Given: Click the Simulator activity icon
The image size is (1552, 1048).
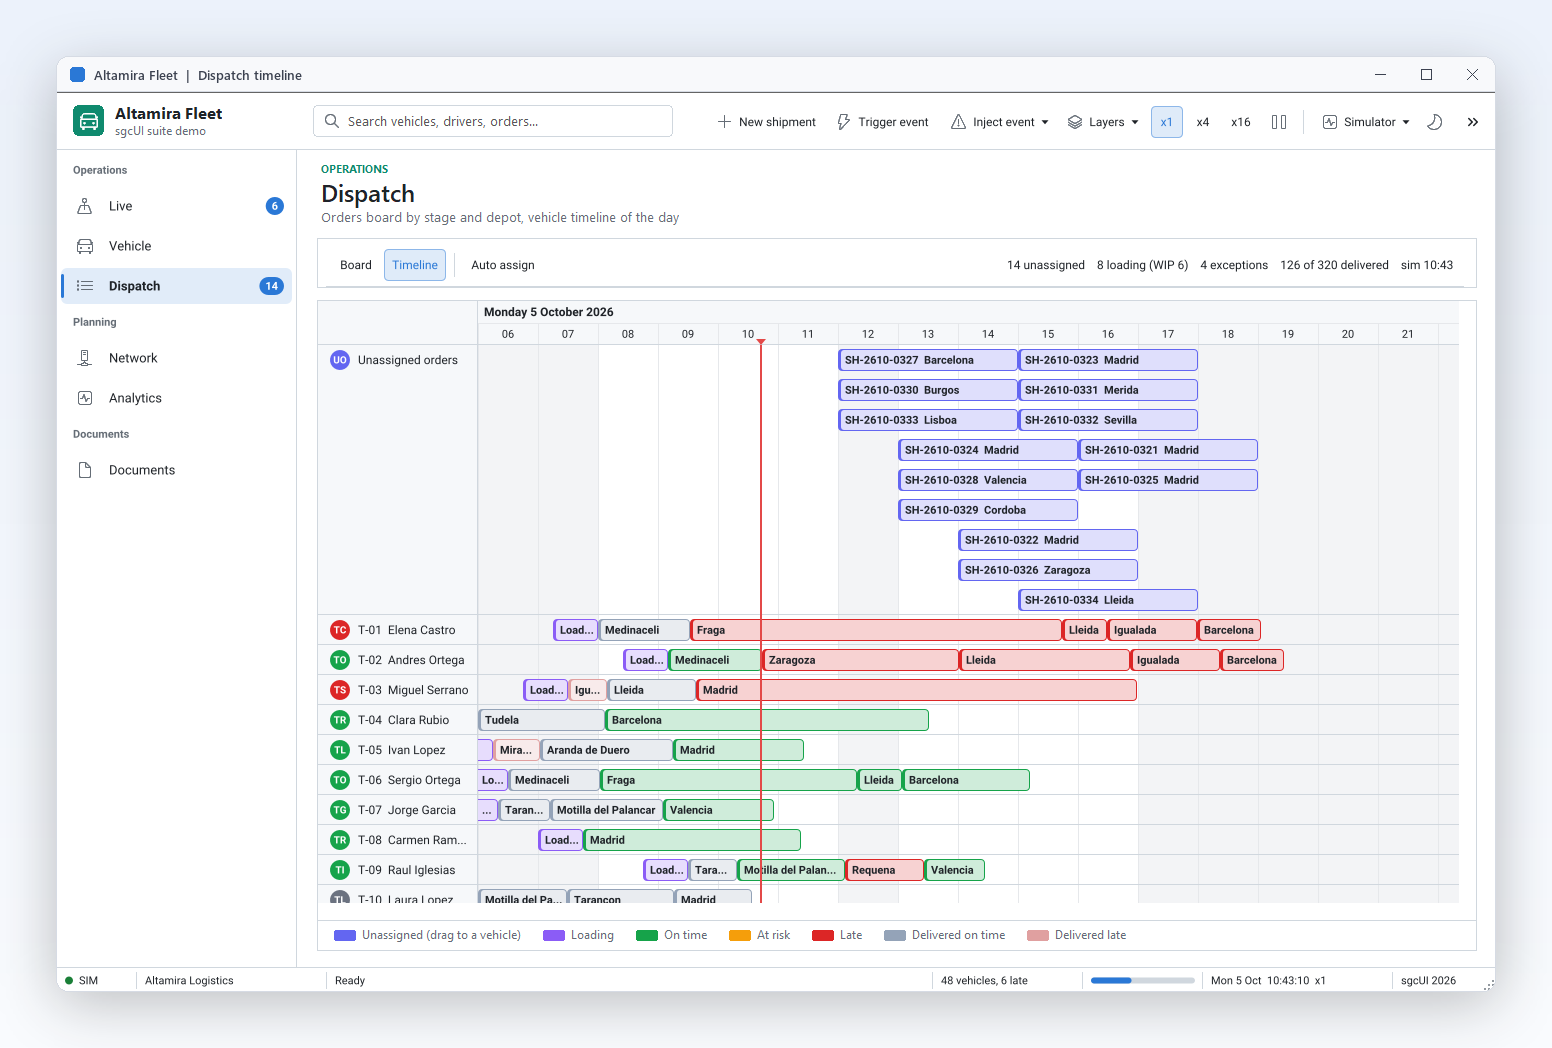Looking at the screenshot, I should click(x=1330, y=122).
